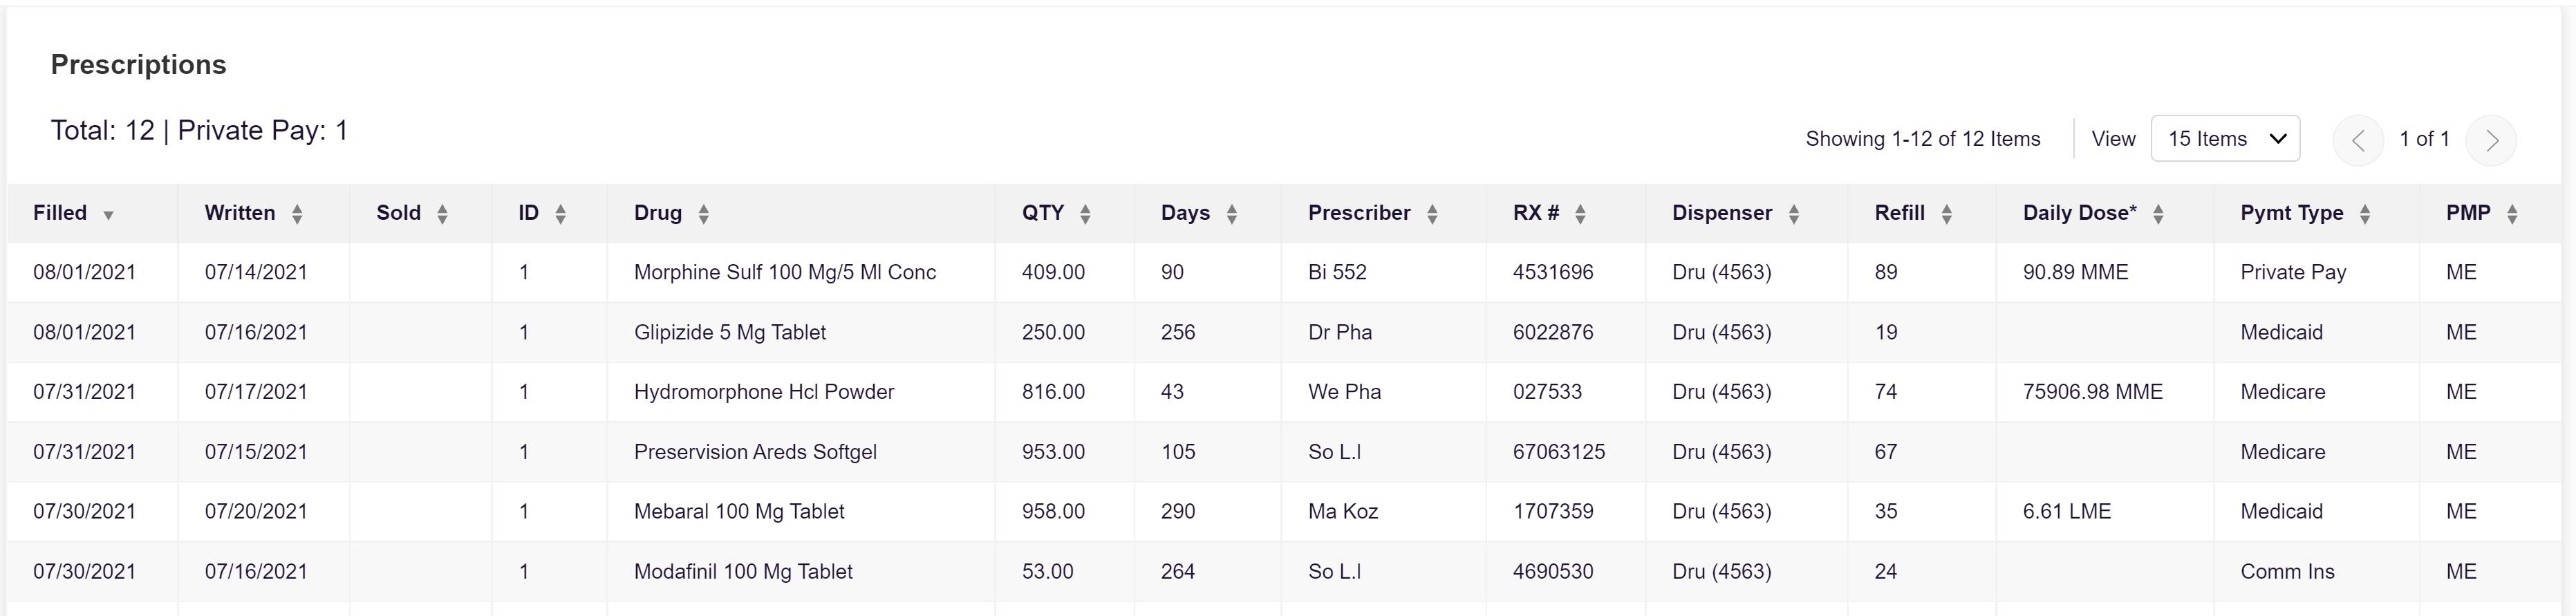Image resolution: width=2576 pixels, height=616 pixels.
Task: Sort by Days column icon
Action: coord(1231,214)
